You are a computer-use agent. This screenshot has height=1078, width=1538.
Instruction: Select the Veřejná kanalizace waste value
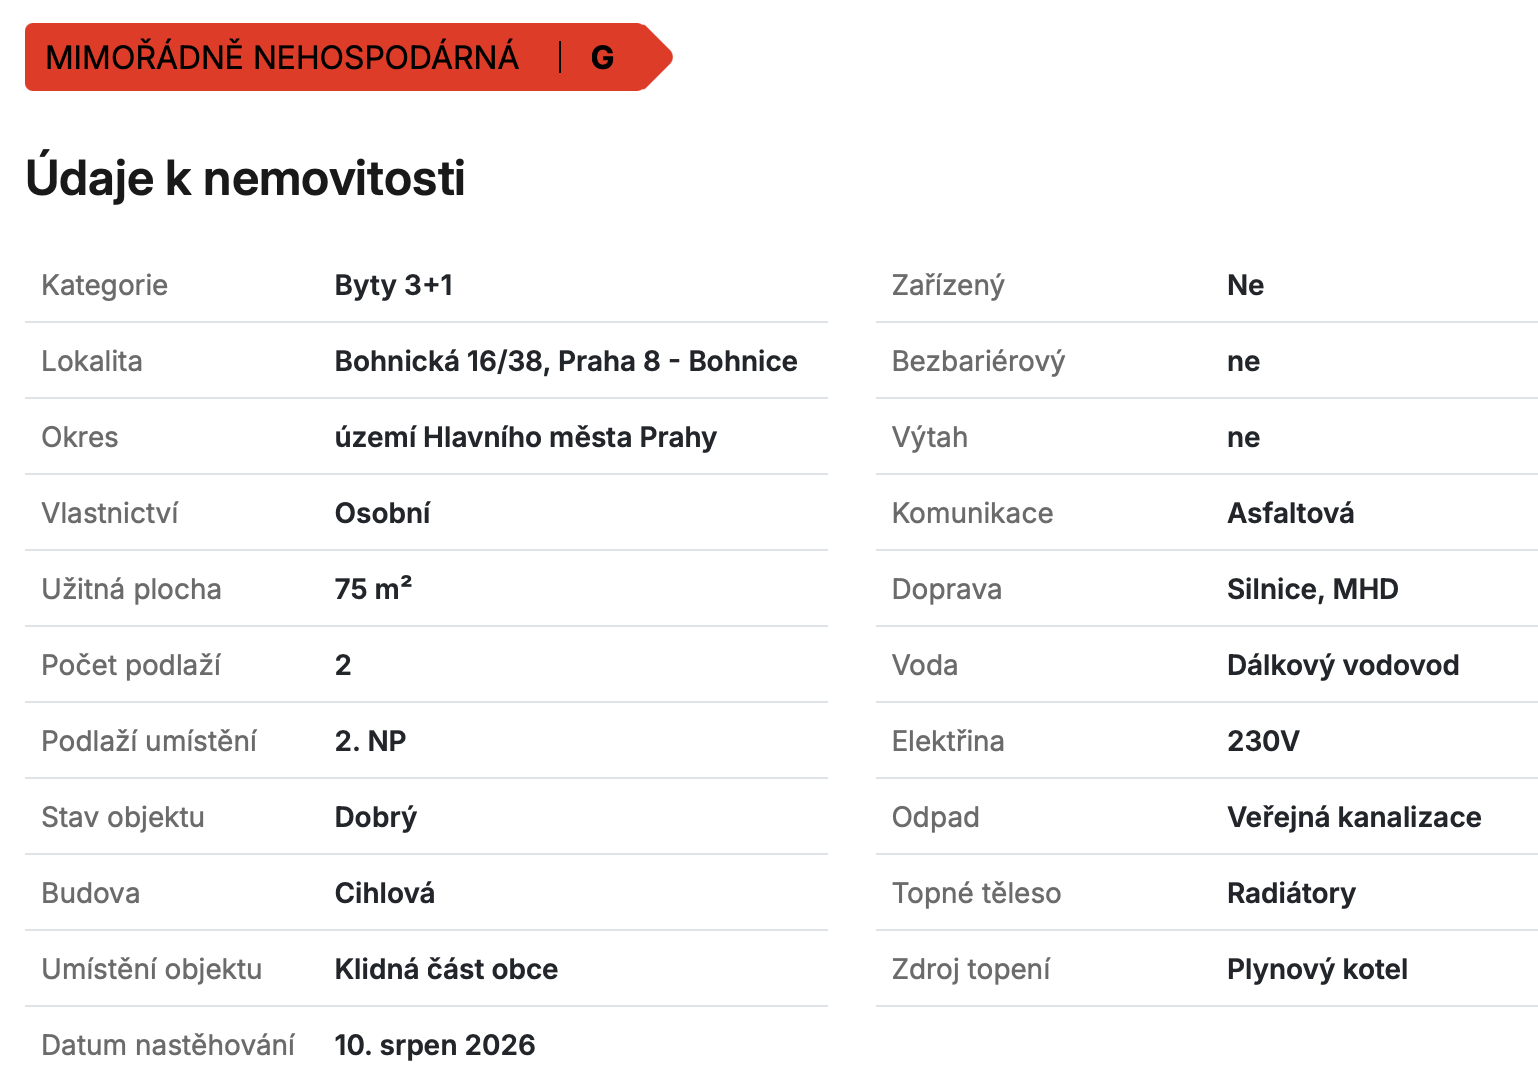1354,817
